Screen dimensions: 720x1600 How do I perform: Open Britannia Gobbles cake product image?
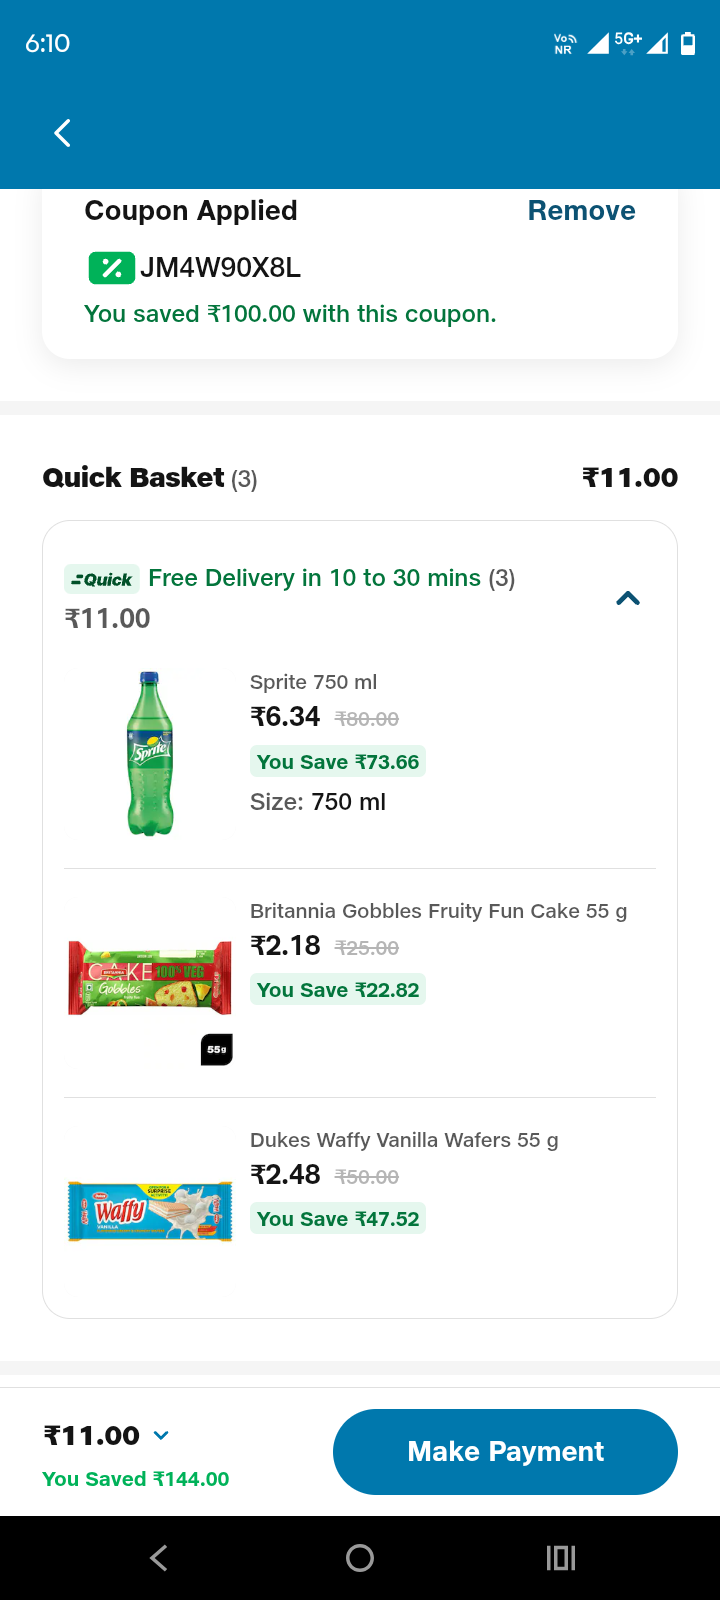[150, 977]
